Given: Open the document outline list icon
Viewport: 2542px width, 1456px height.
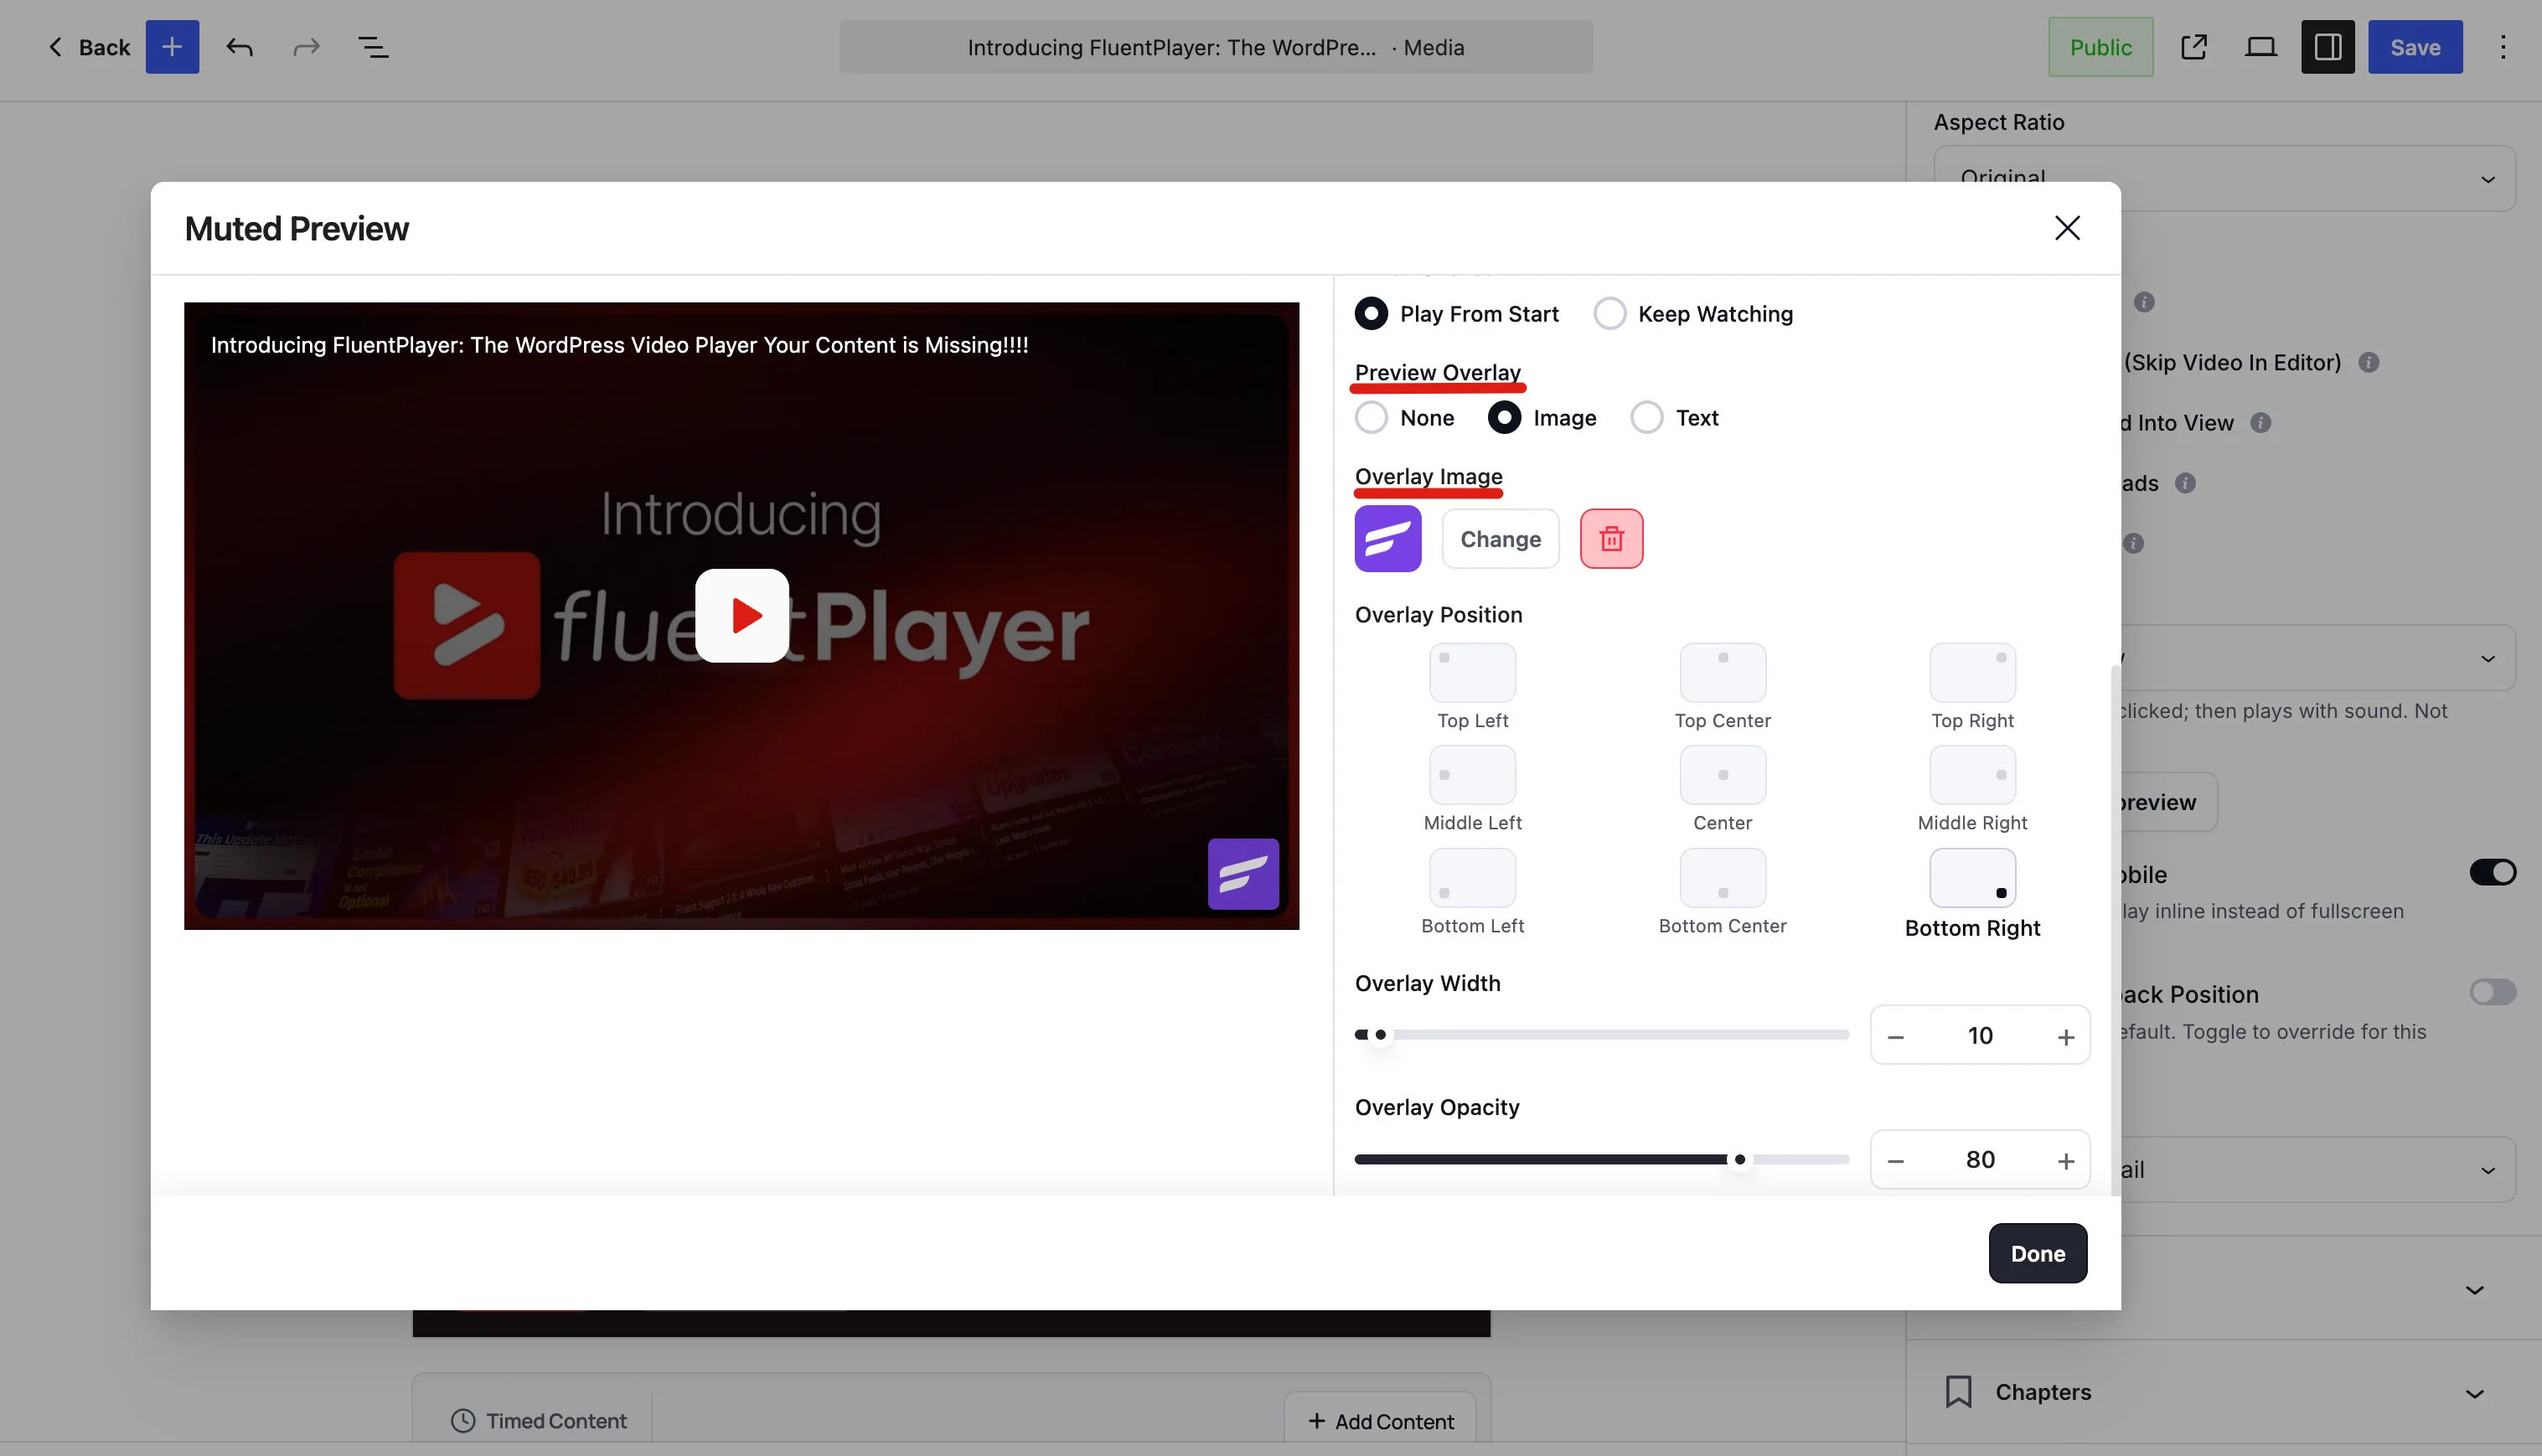Looking at the screenshot, I should click(x=373, y=47).
